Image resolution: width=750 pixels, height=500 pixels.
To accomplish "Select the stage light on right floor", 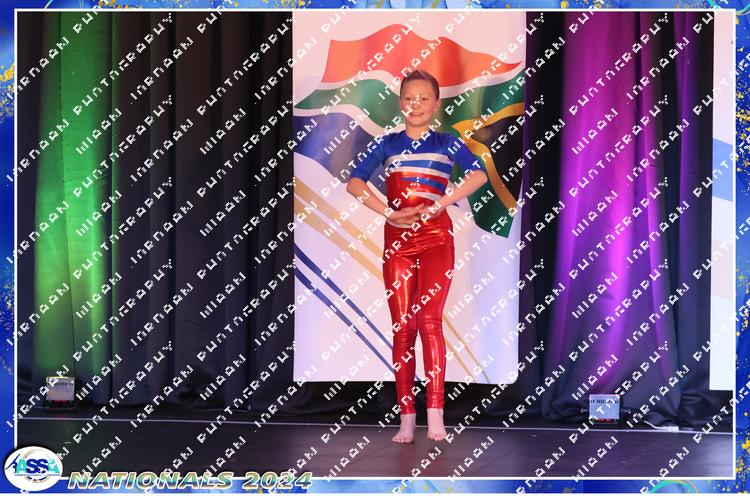I will 603,406.
